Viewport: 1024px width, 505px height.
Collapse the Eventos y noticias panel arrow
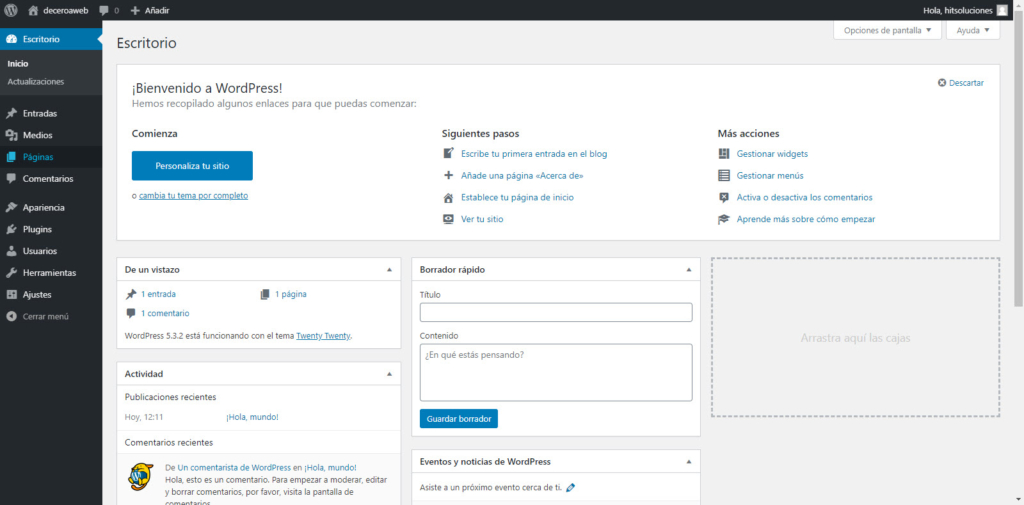tap(688, 461)
